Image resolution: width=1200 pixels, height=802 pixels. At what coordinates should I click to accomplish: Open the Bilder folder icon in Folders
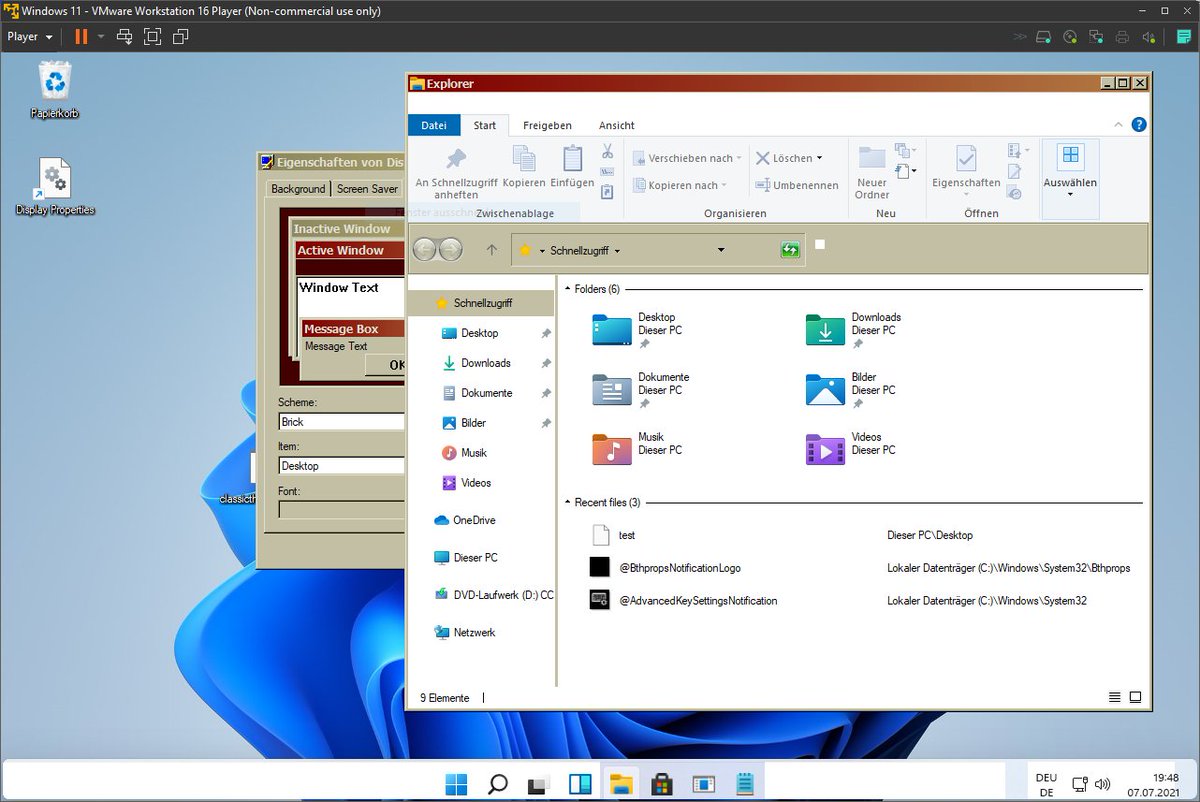pyautogui.click(x=825, y=389)
